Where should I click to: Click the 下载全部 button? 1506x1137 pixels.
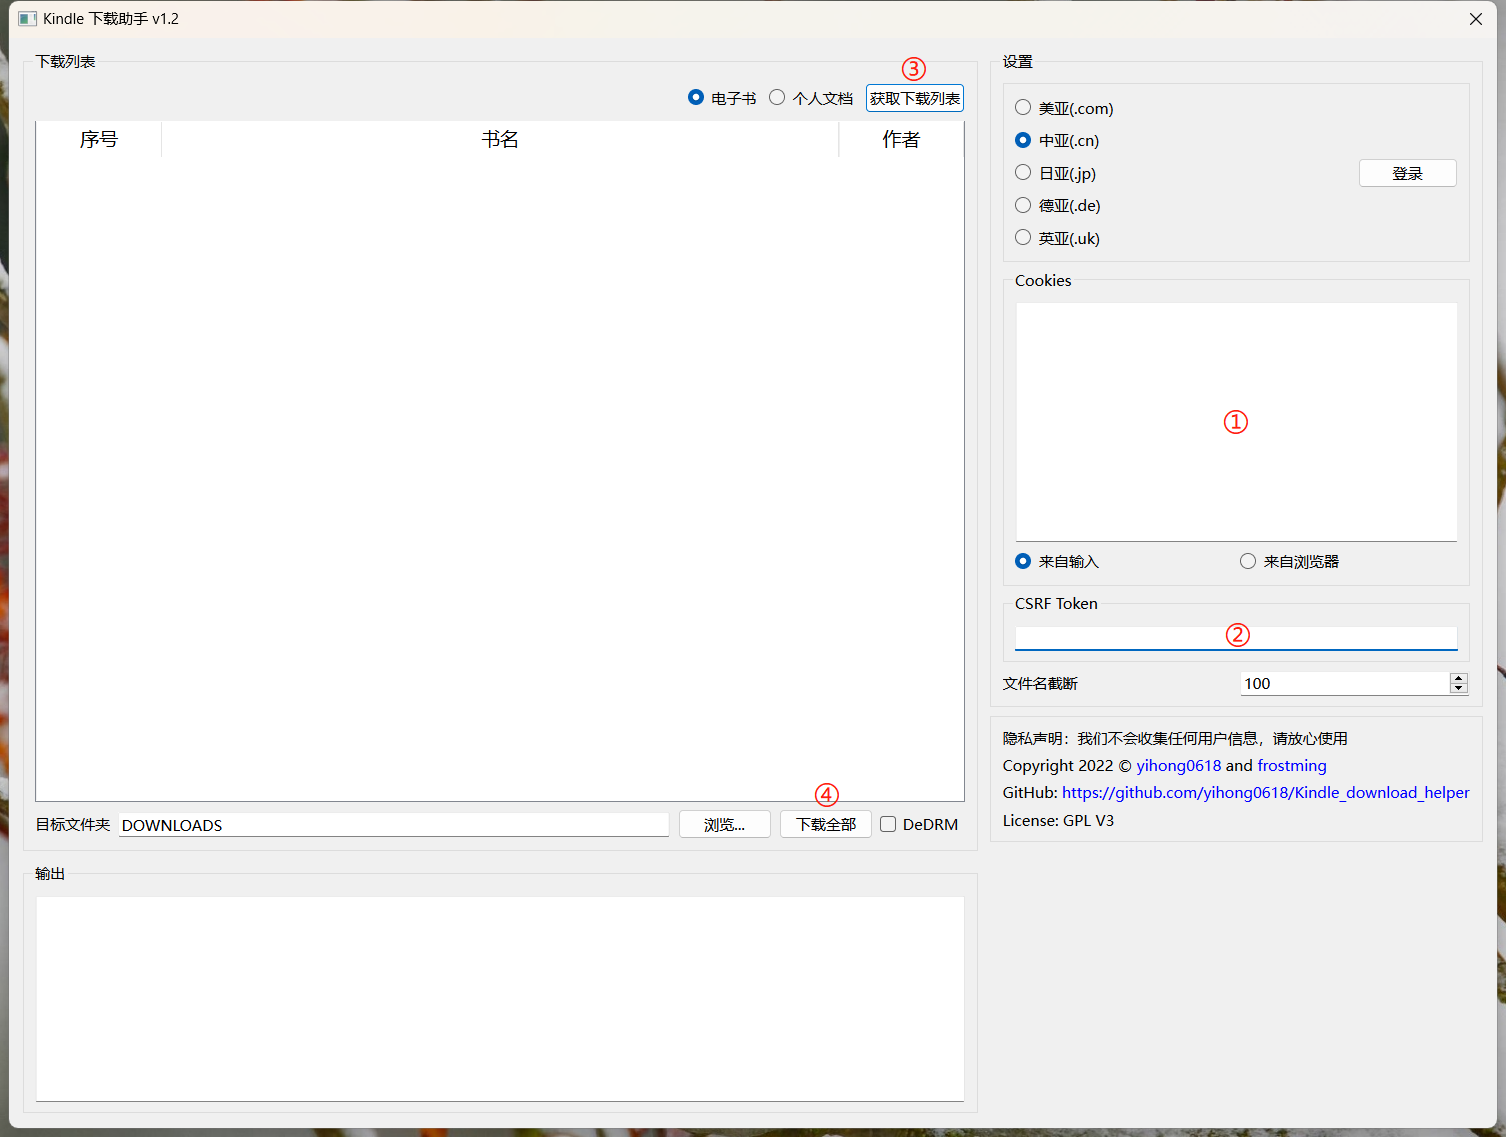(x=826, y=824)
